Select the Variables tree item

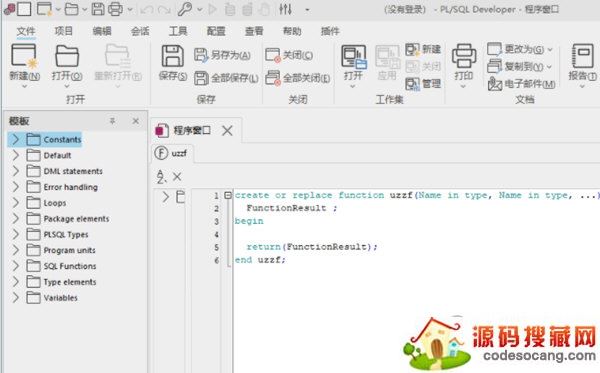coord(60,298)
